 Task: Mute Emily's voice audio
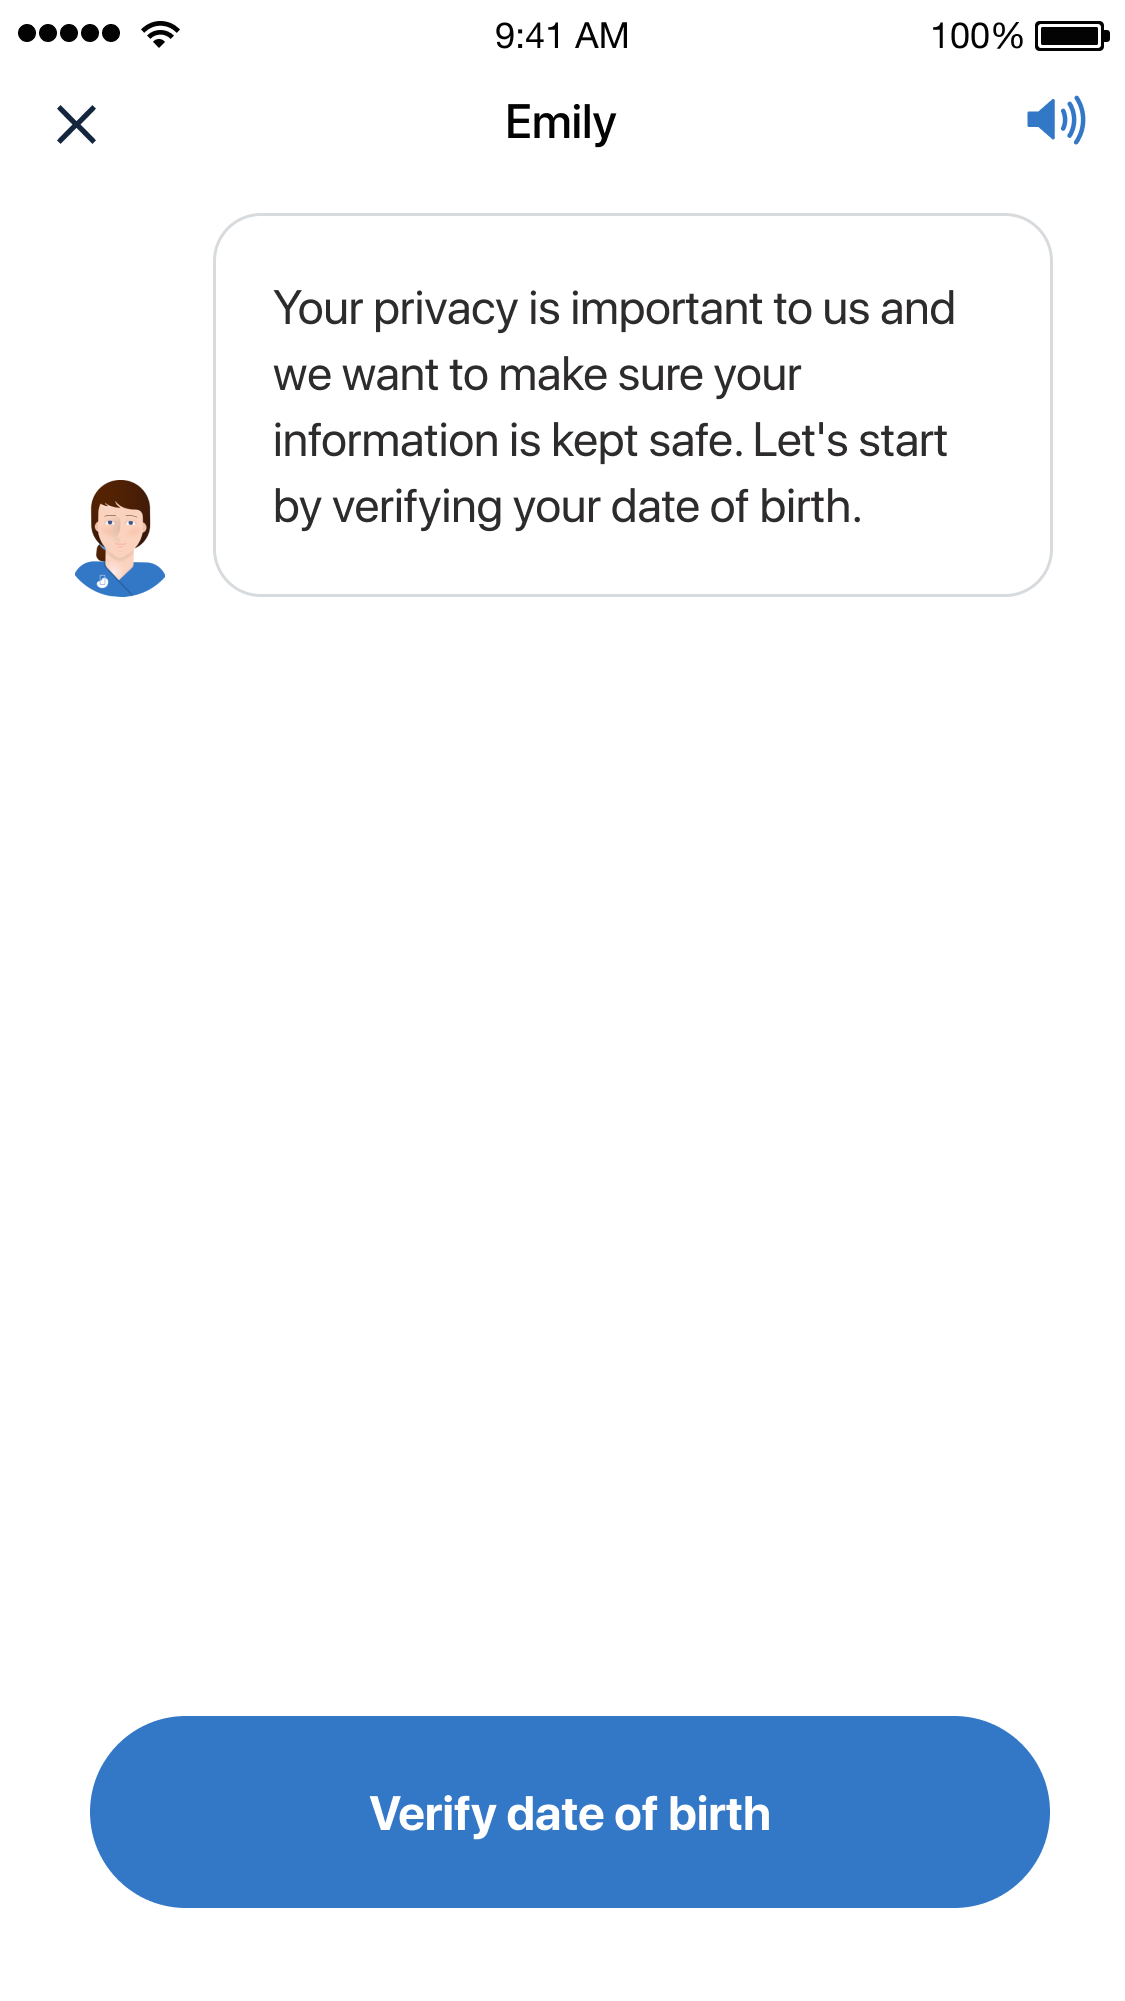tap(1056, 121)
